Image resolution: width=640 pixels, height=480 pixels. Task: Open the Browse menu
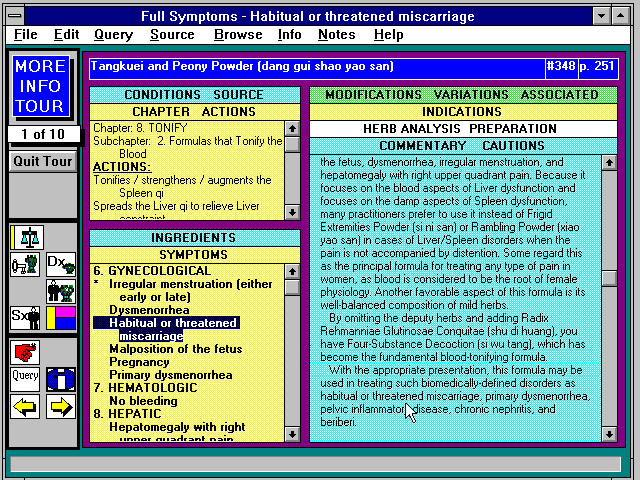point(238,34)
